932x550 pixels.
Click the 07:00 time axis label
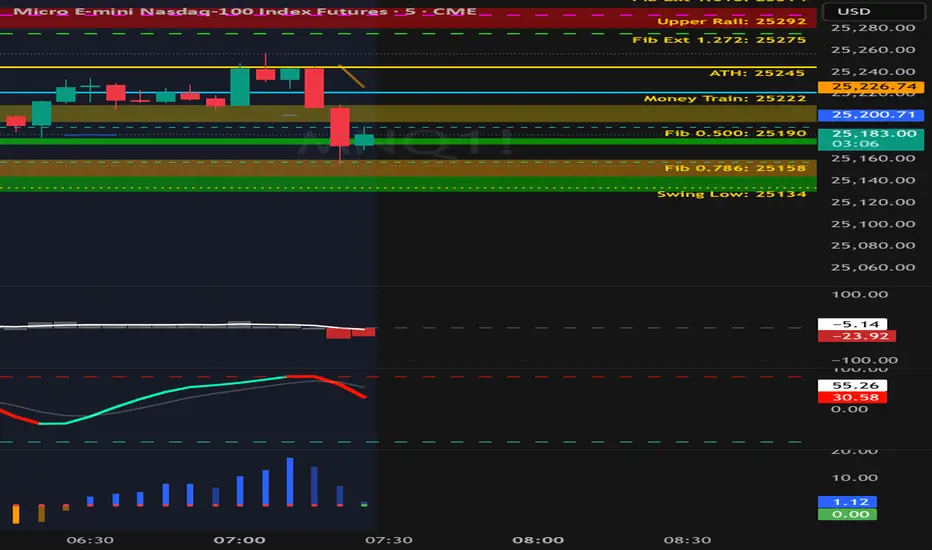coord(240,540)
